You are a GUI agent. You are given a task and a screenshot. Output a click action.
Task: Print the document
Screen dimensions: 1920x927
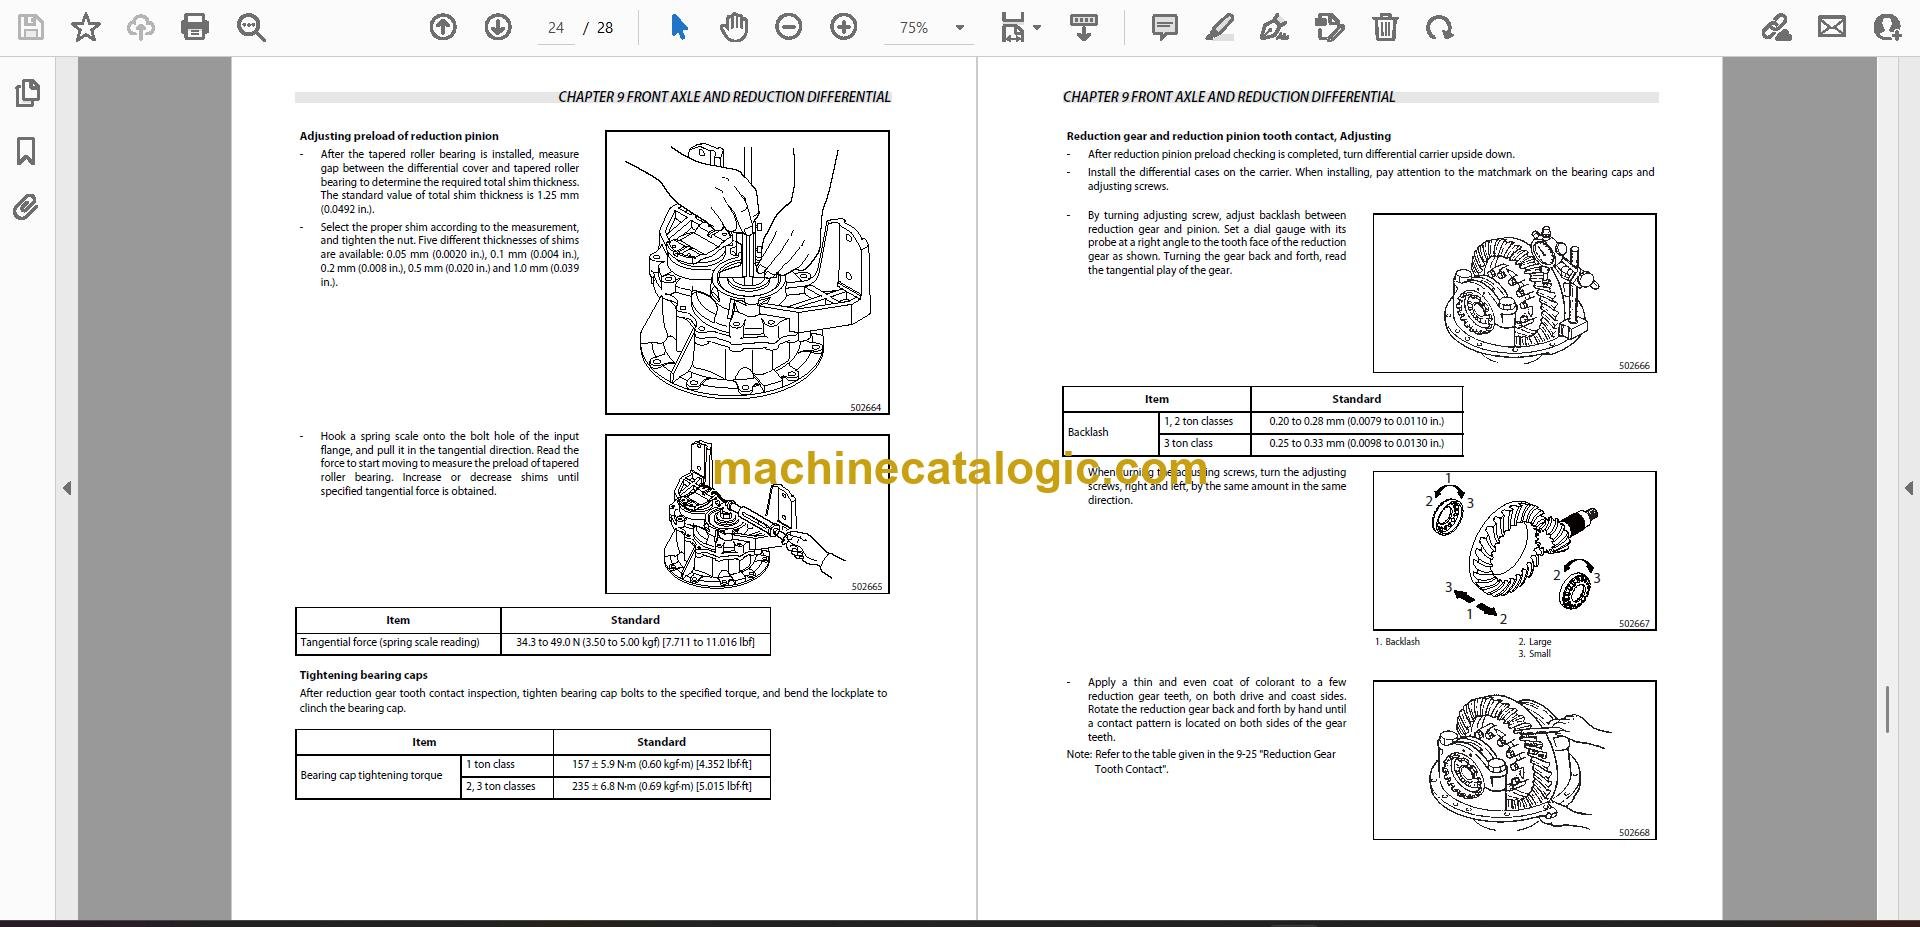tap(195, 27)
